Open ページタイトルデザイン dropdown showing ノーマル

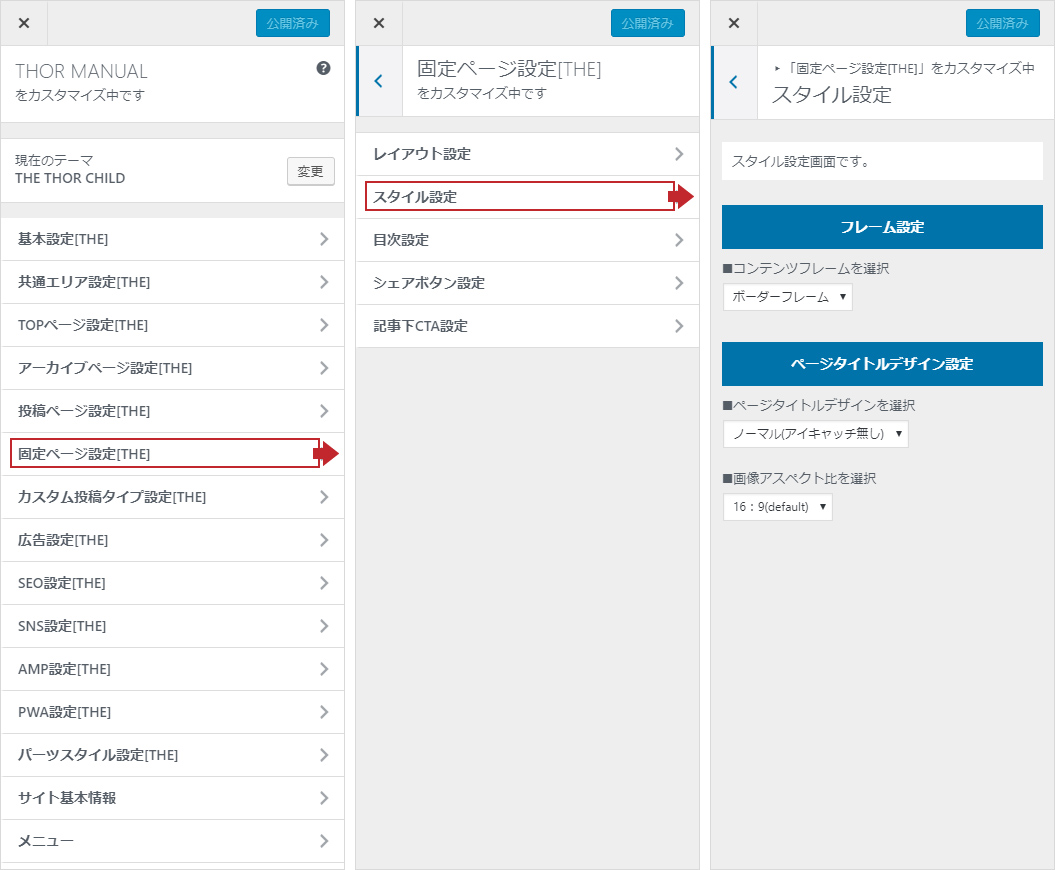pyautogui.click(x=815, y=434)
